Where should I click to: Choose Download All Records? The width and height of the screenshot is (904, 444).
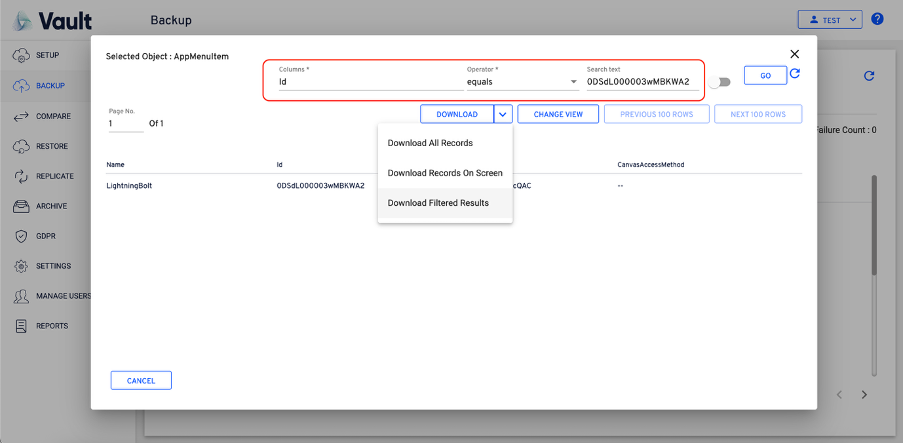pos(430,143)
